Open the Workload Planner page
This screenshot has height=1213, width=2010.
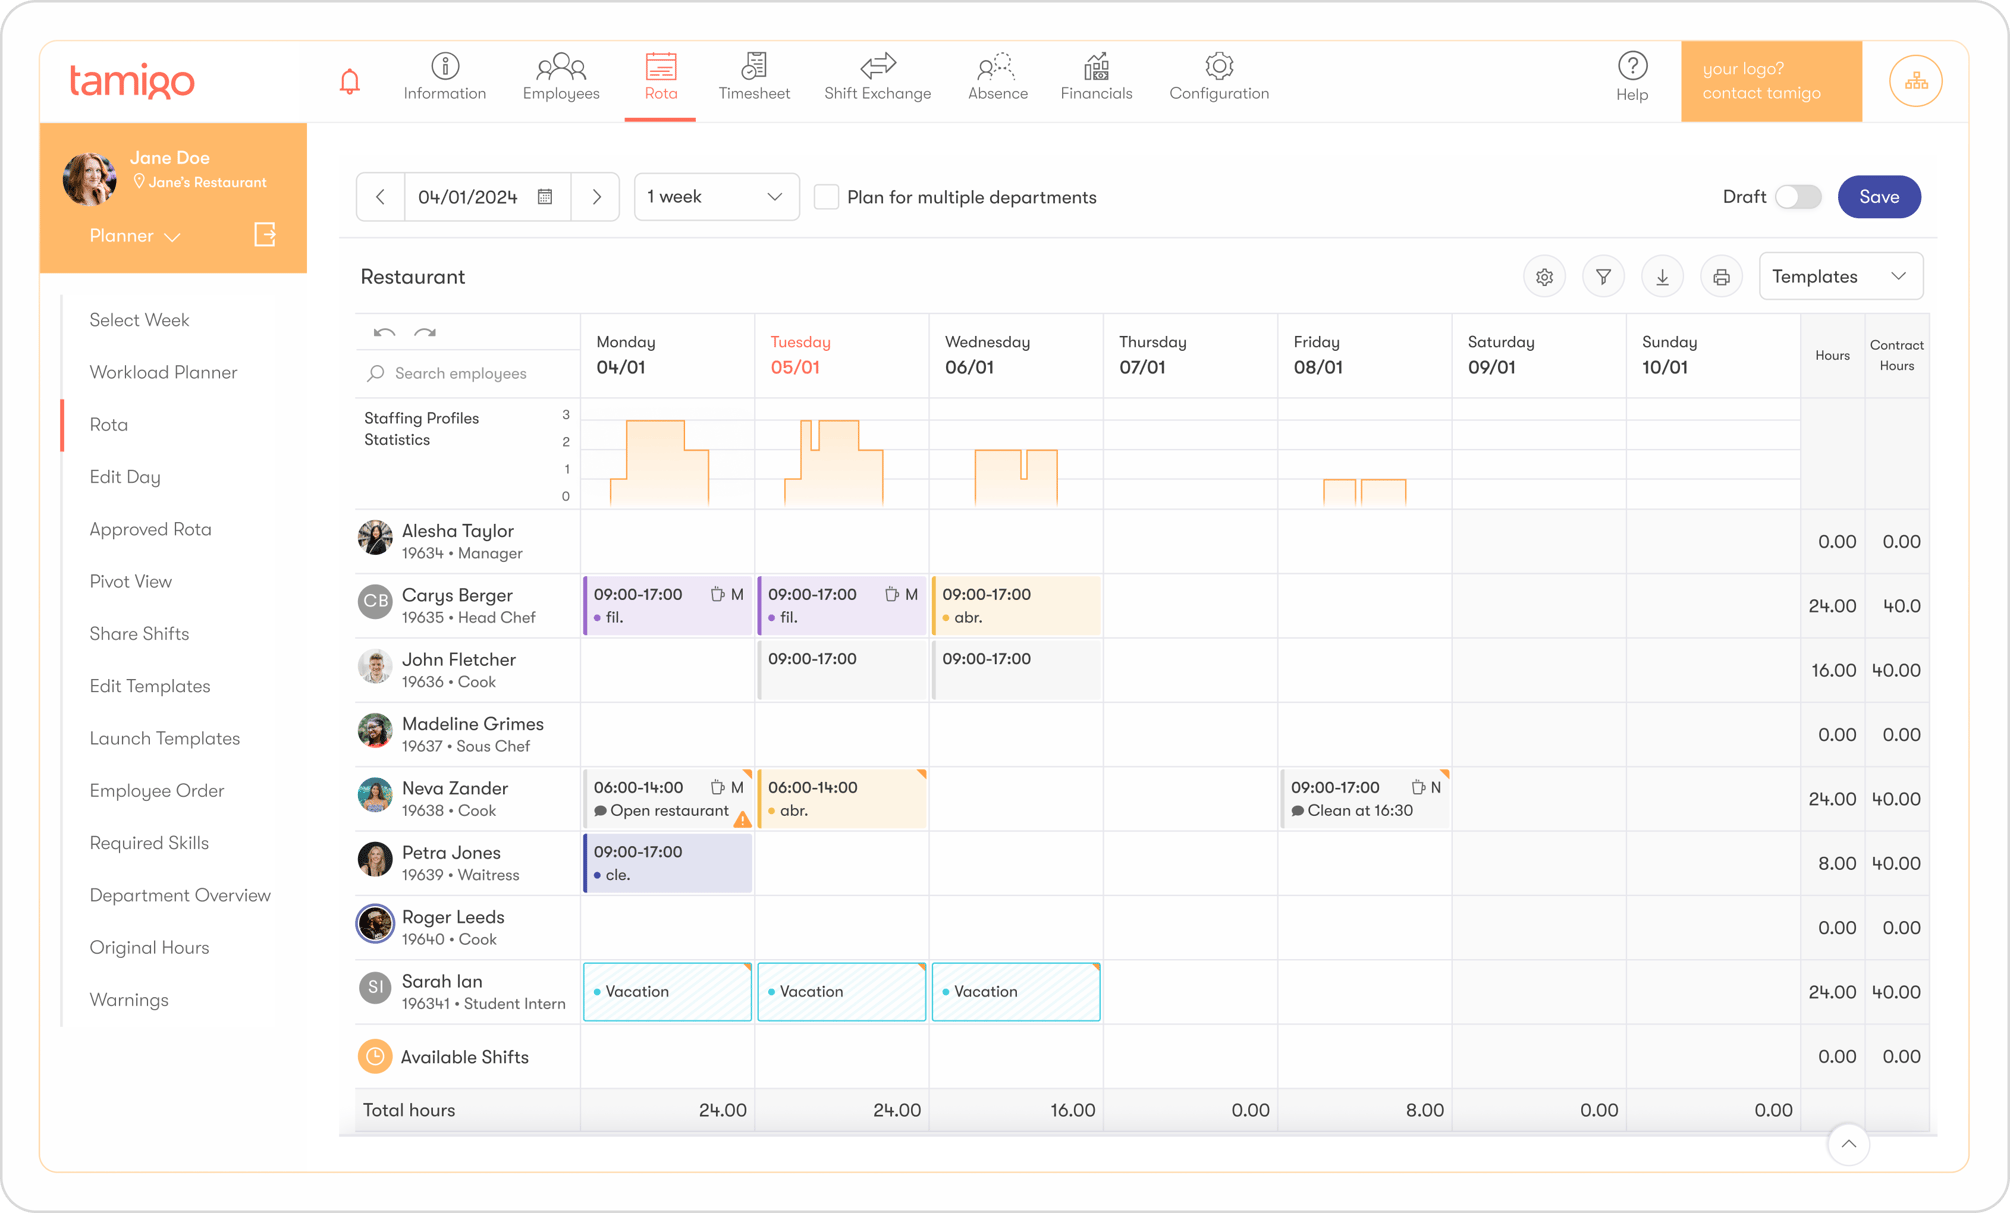point(163,371)
